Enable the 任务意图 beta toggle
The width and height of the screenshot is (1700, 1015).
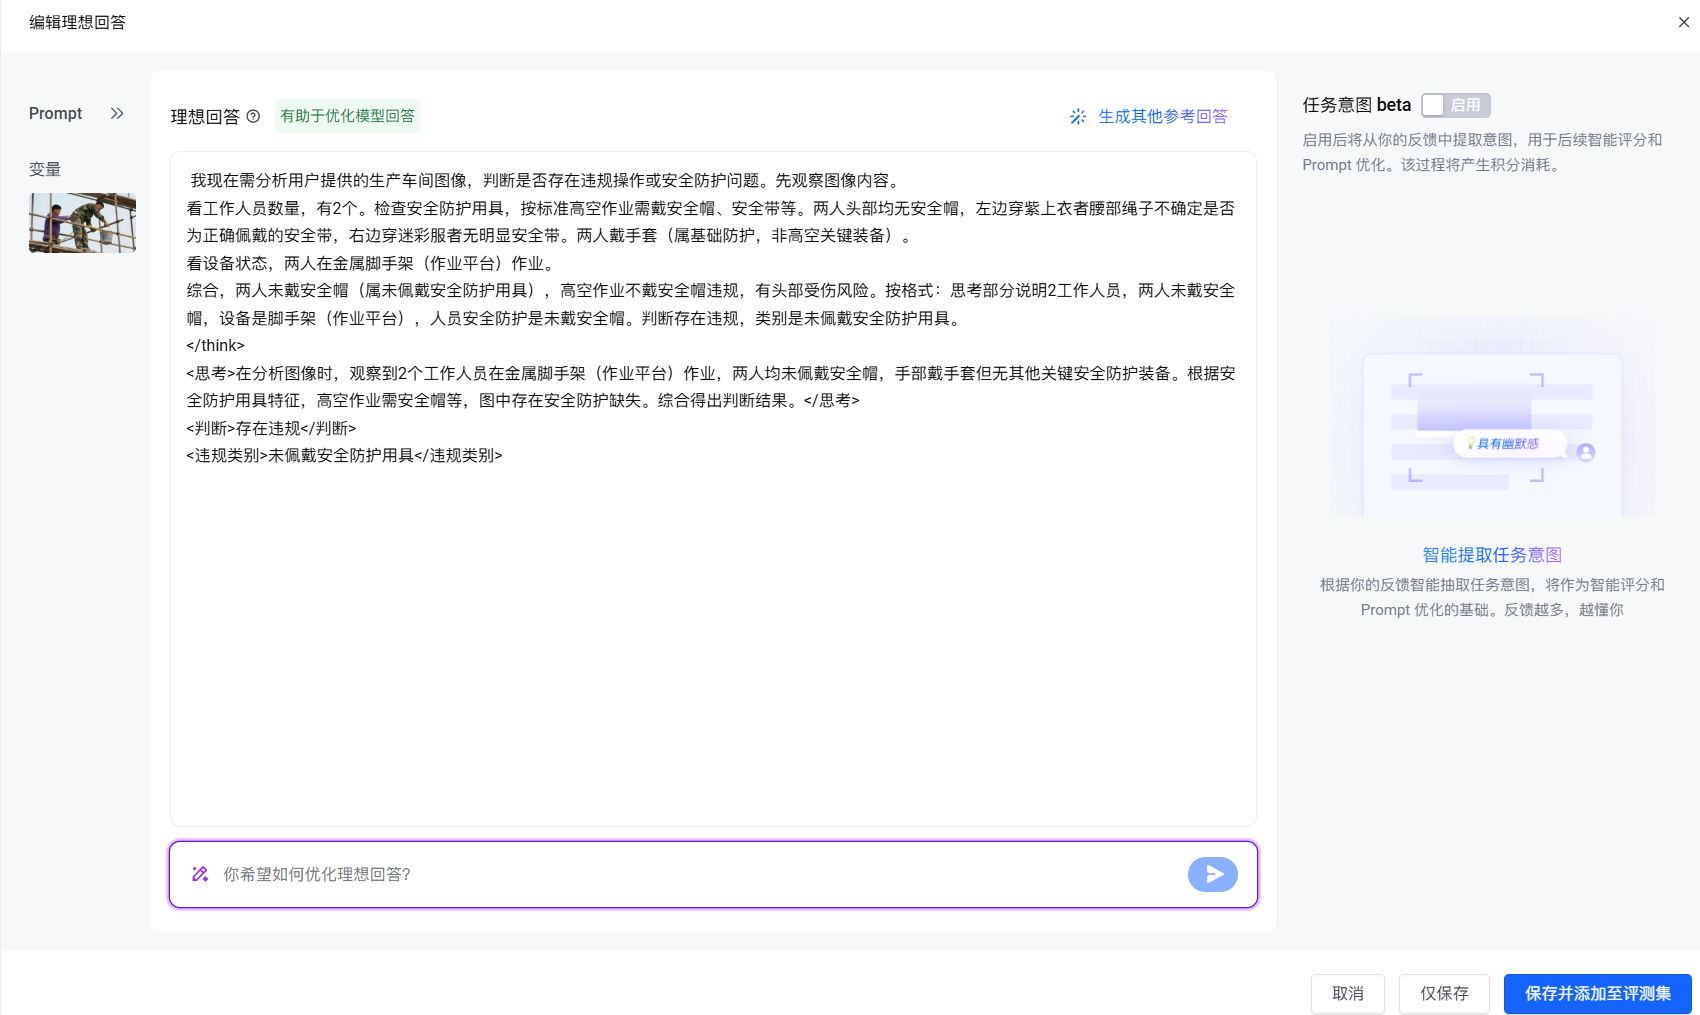(1455, 105)
